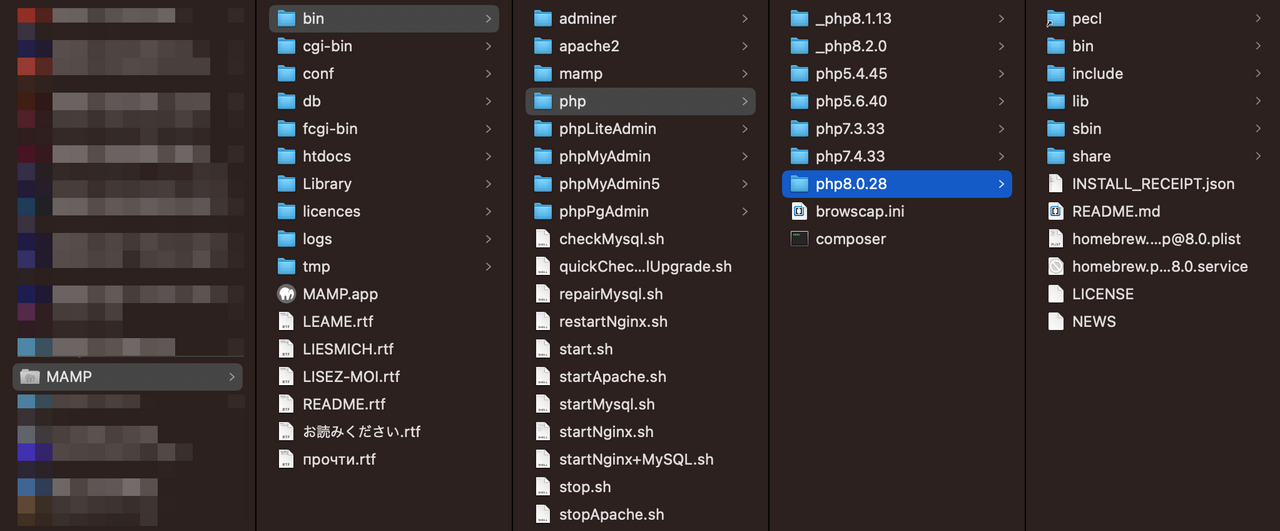Click the pecl alias folder icon
1280x531 pixels.
(1055, 19)
